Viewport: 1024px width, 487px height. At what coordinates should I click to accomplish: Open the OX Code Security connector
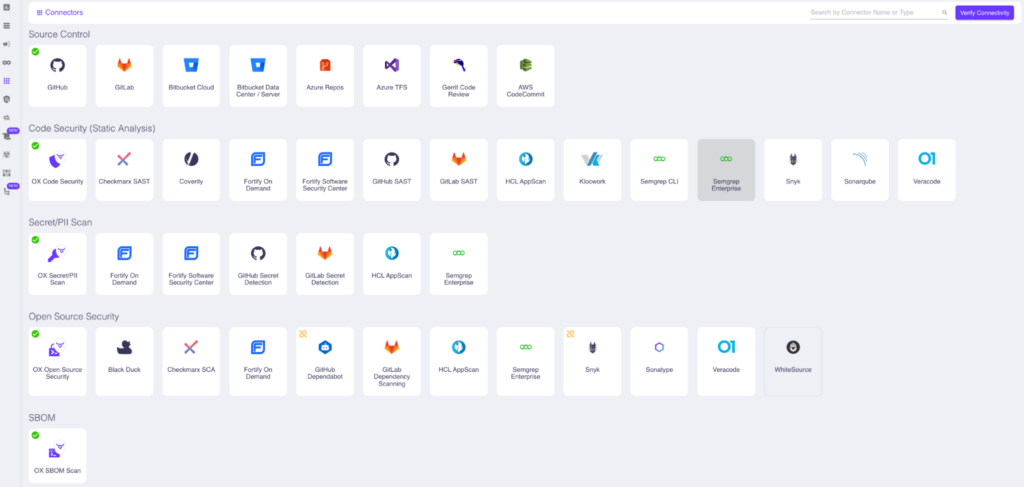[x=57, y=170]
